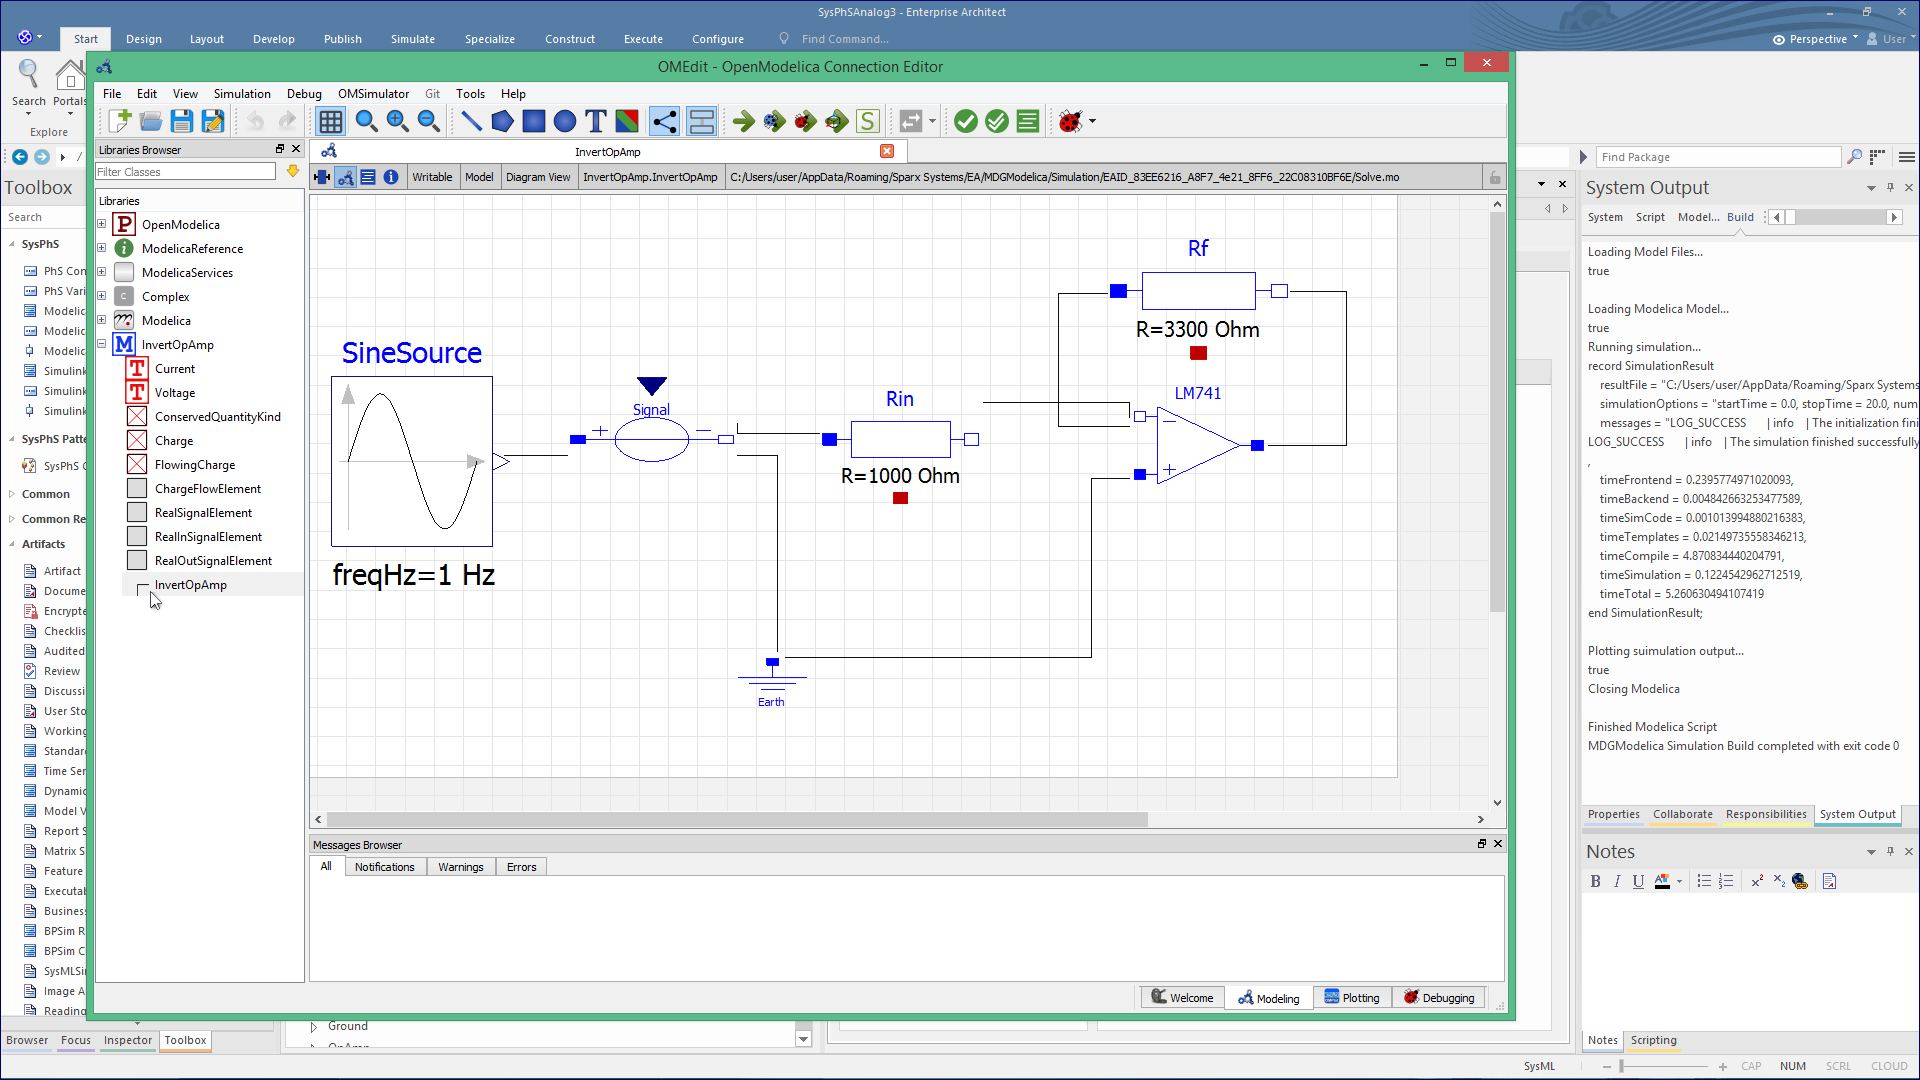Viewport: 1920px width, 1080px height.
Task: Open the debug ladybug dropdown arrow
Action: 1092,121
